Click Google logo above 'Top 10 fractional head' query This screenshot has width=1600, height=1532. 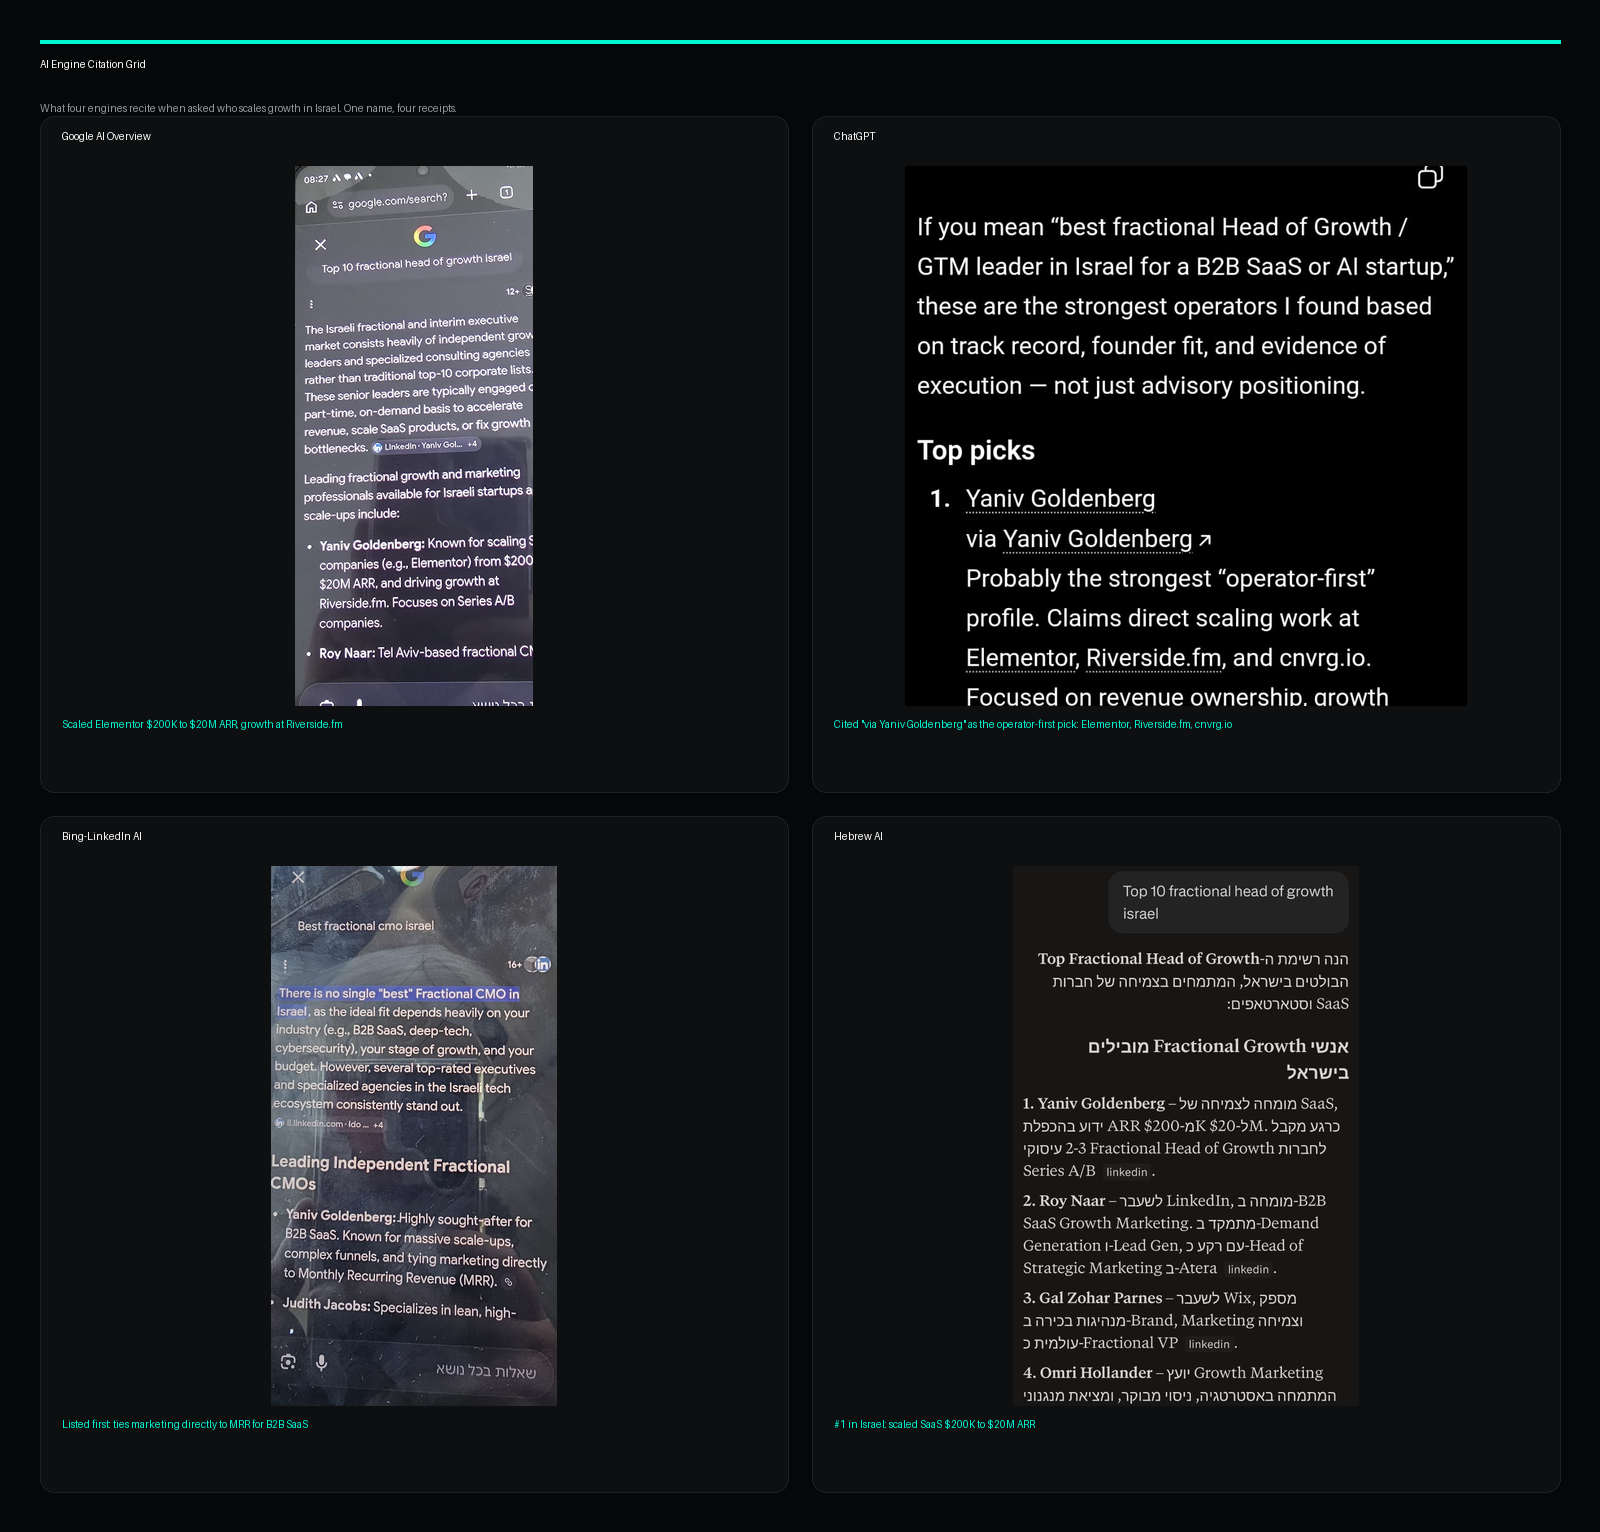[x=425, y=236]
